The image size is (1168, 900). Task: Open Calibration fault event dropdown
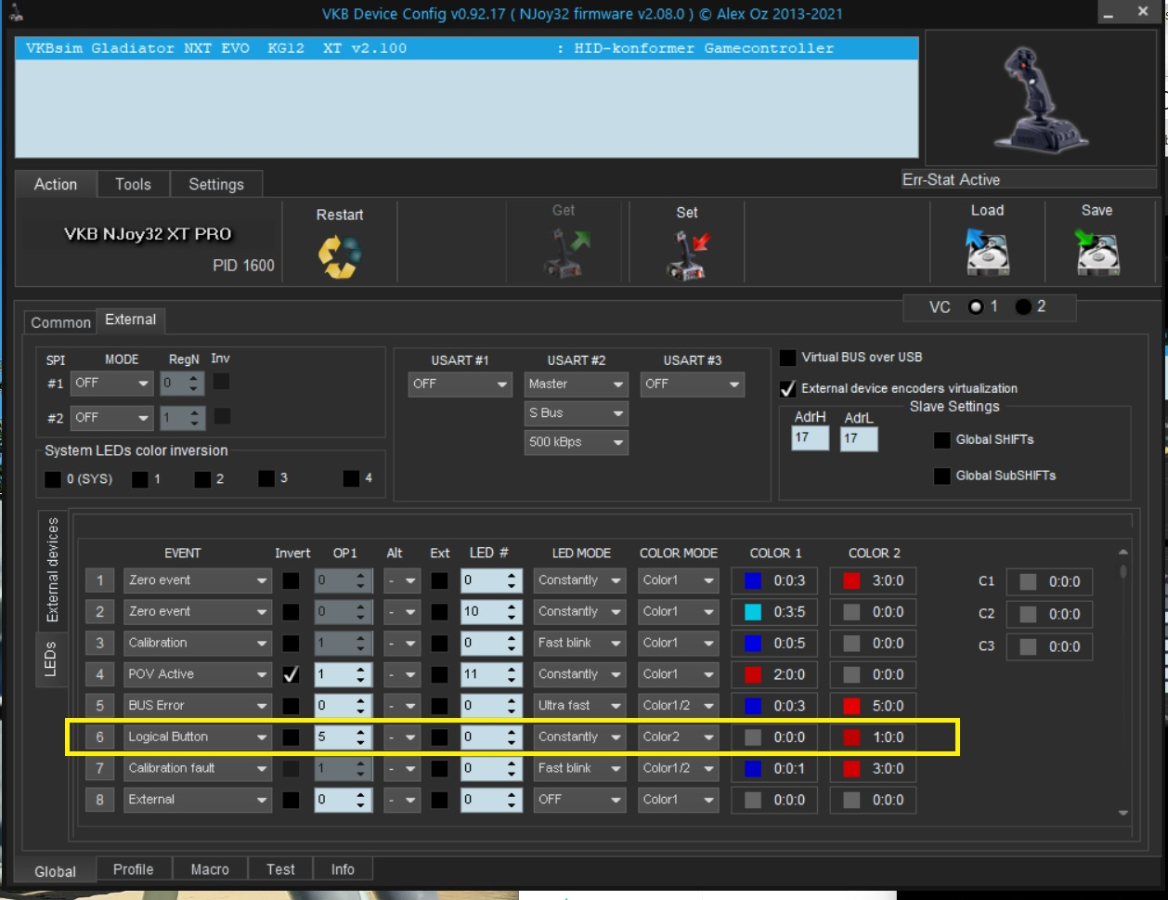coord(197,768)
